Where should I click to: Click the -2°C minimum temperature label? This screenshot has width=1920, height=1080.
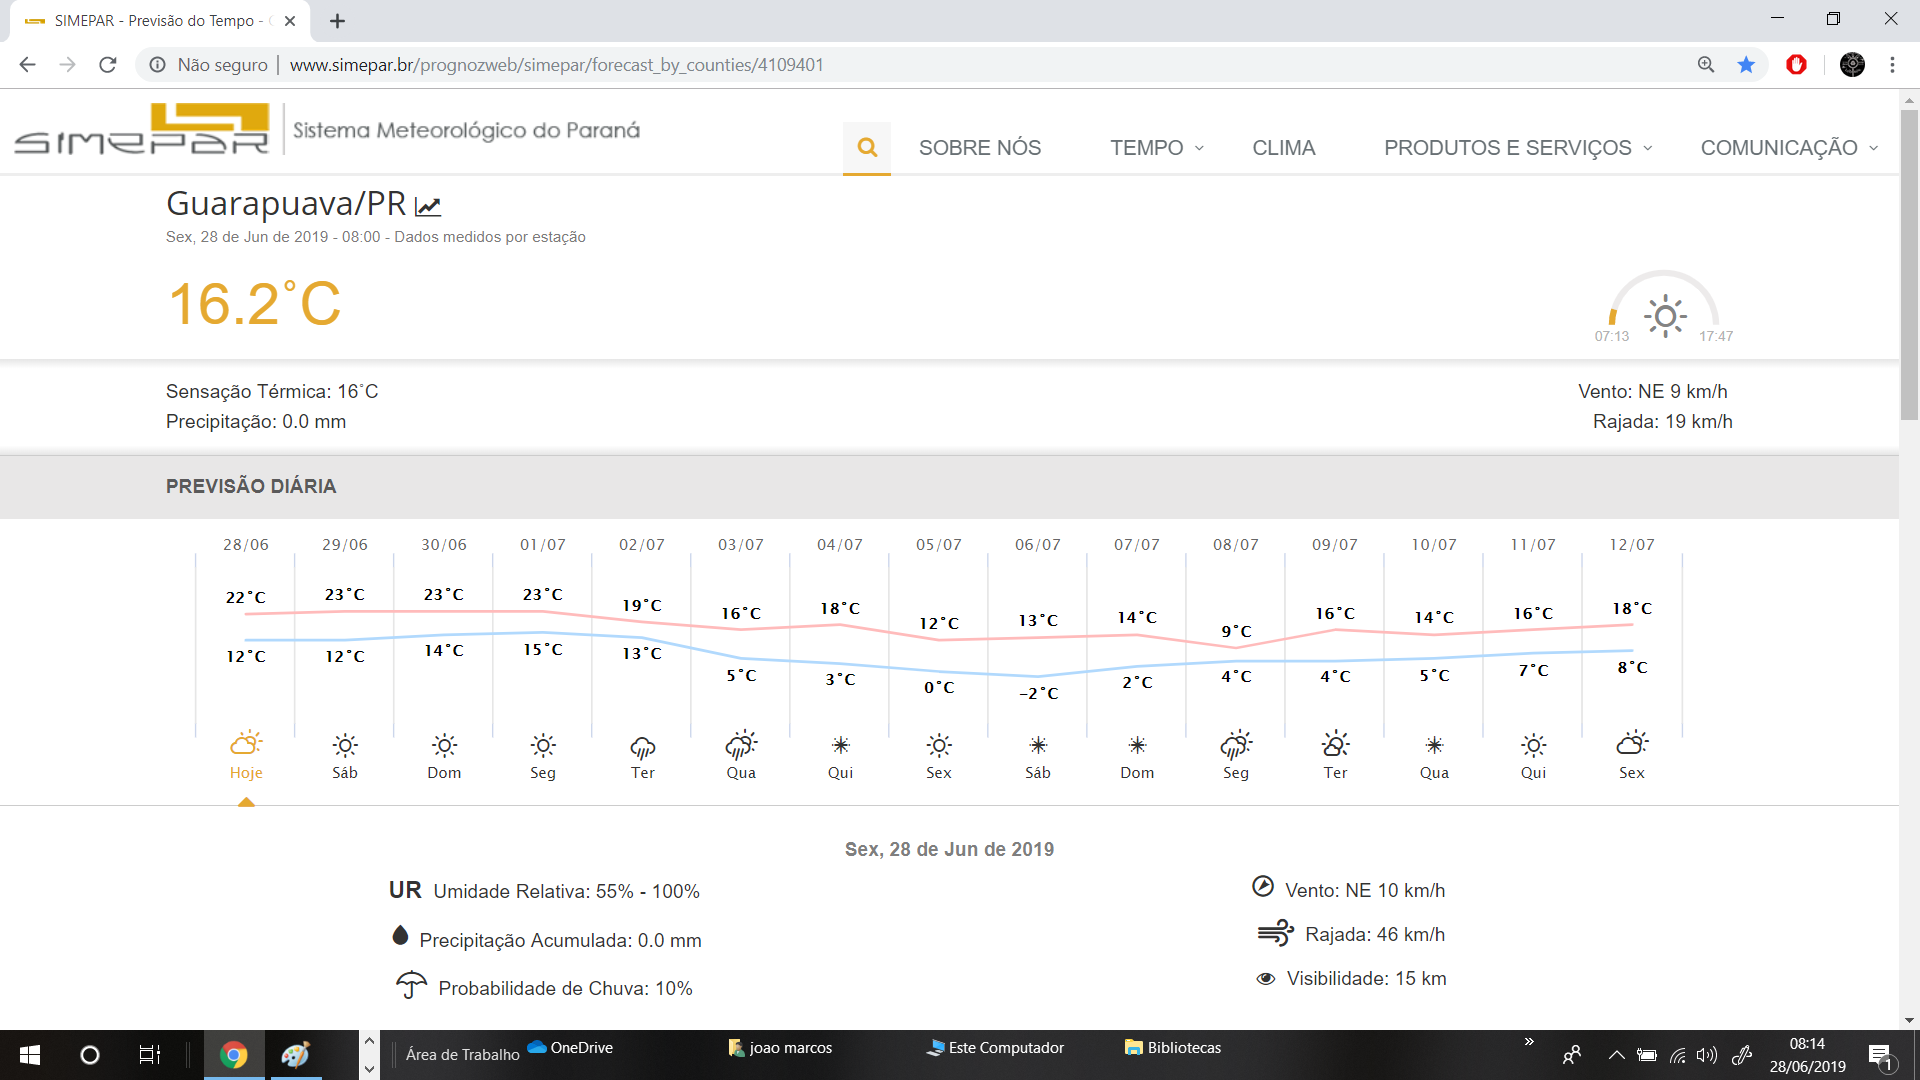point(1038,693)
